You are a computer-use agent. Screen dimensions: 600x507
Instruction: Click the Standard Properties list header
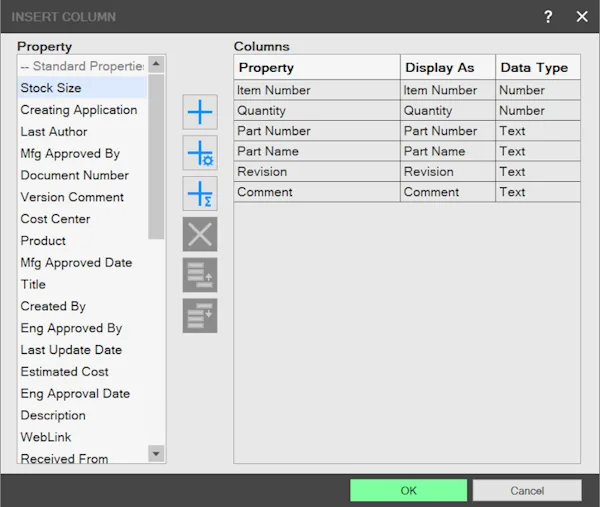82,66
